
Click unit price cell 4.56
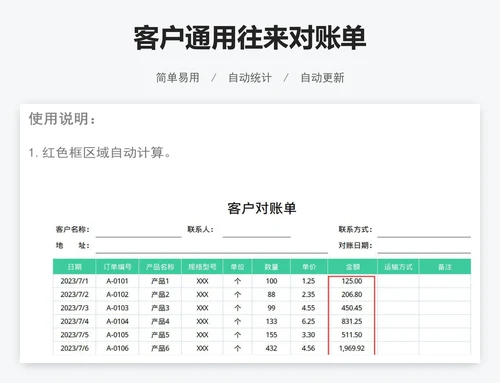[309, 348]
